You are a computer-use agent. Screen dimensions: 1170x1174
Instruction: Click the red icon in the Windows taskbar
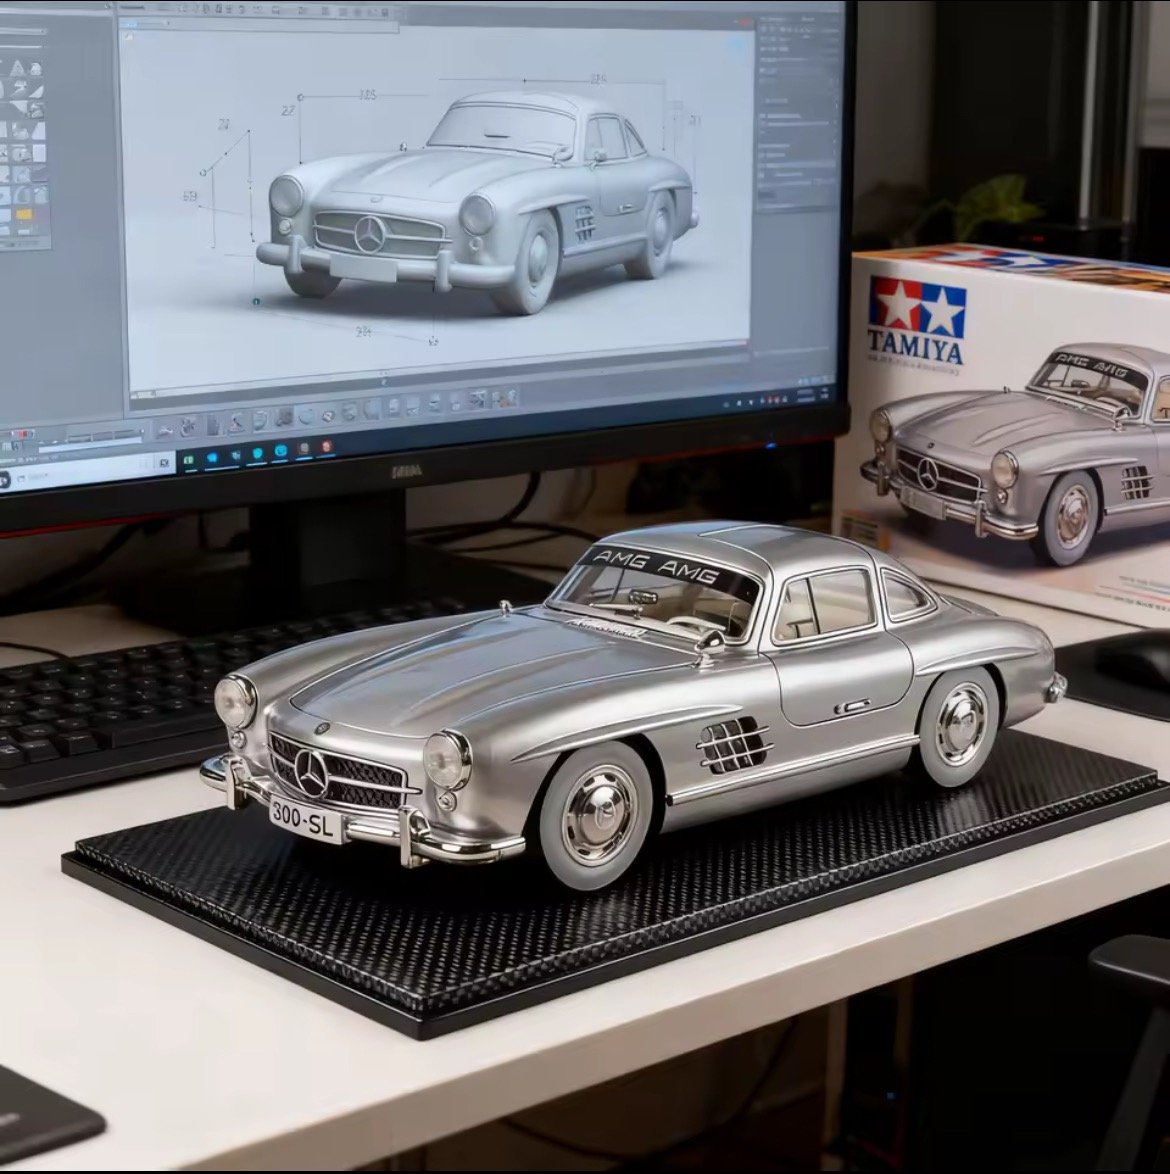(327, 447)
